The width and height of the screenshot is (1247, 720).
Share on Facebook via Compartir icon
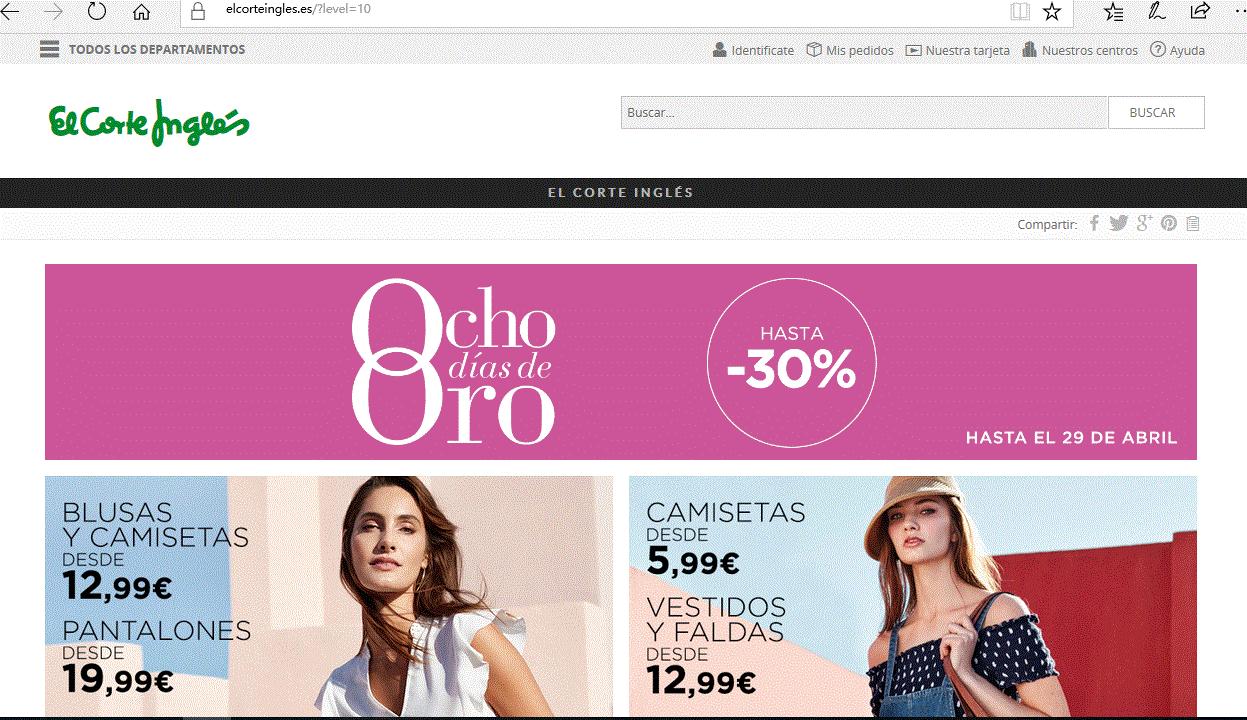point(1094,223)
